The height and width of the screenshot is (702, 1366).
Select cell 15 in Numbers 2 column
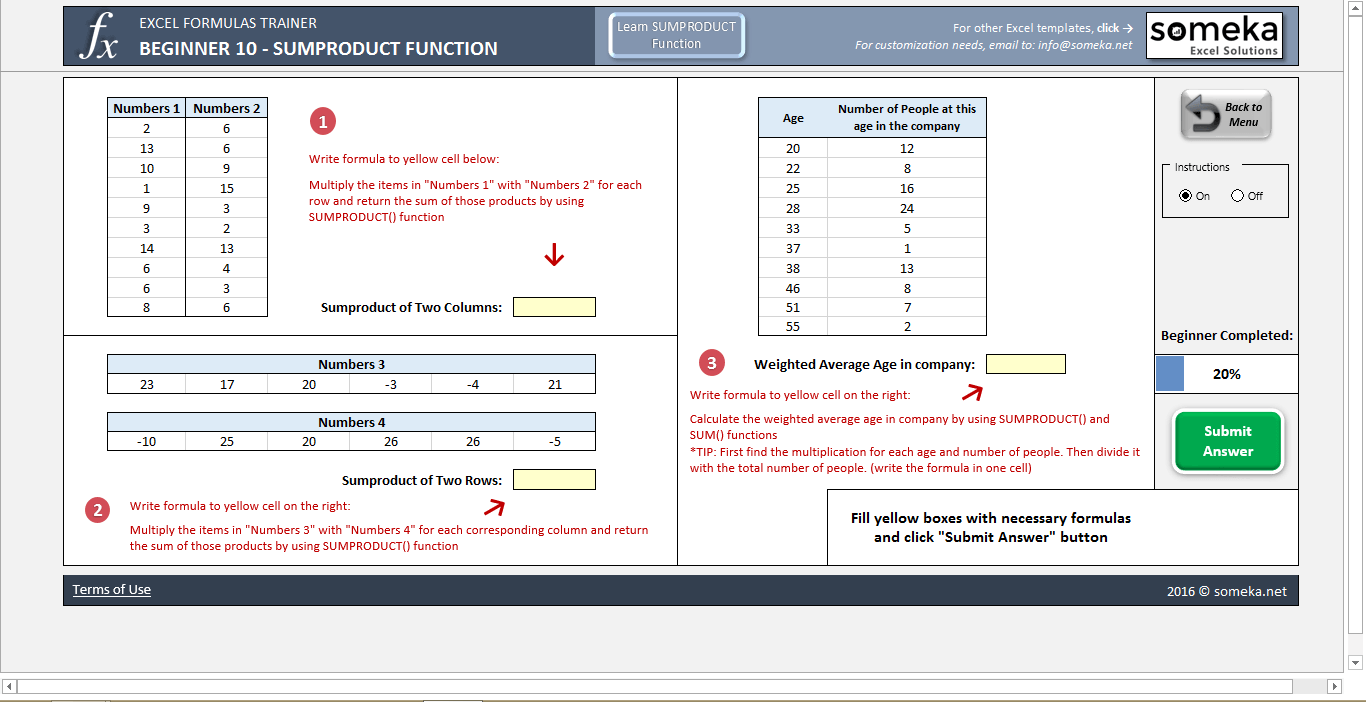coord(227,188)
